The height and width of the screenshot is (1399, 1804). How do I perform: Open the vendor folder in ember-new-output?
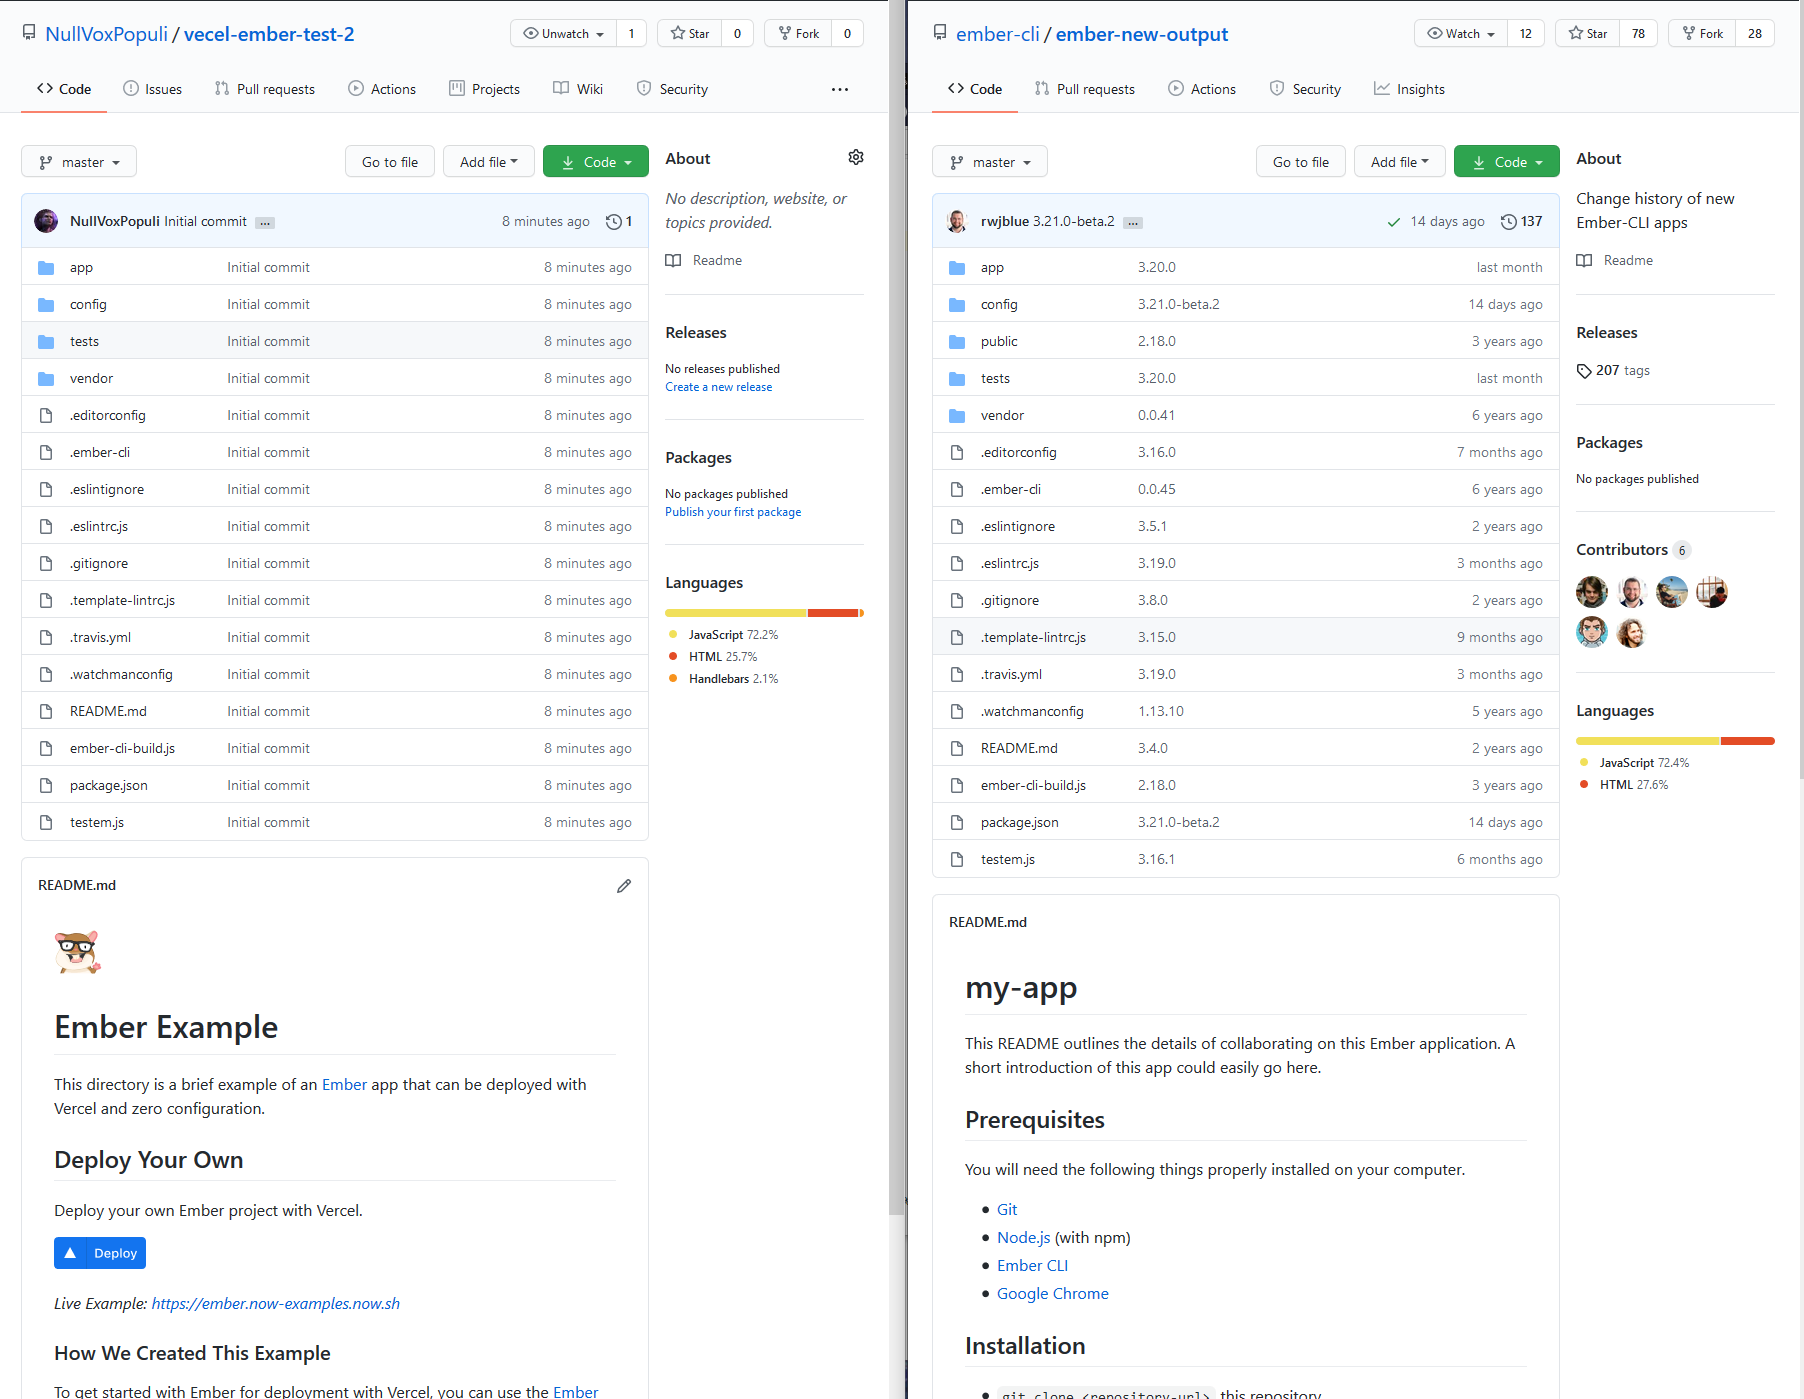tap(1002, 415)
